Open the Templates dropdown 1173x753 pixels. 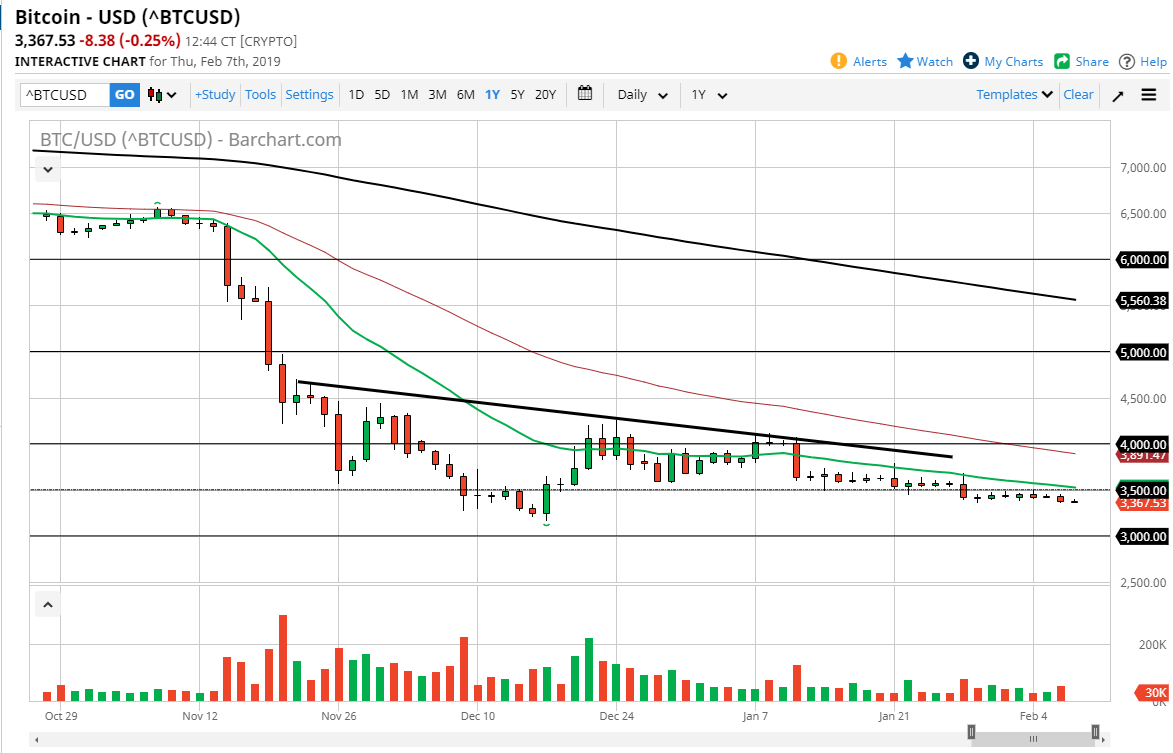pos(1012,94)
